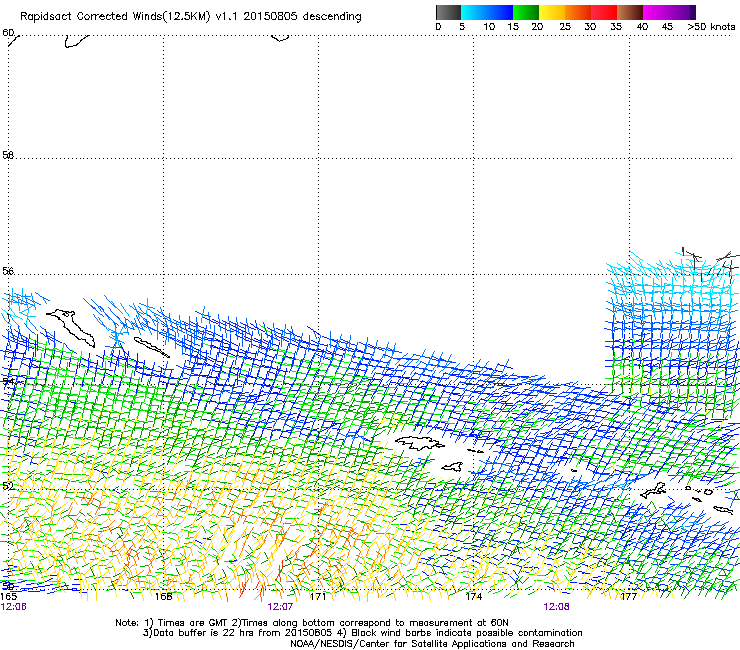740x650 pixels.
Task: Click the large island outline near 173E 53N
Action: 420,443
